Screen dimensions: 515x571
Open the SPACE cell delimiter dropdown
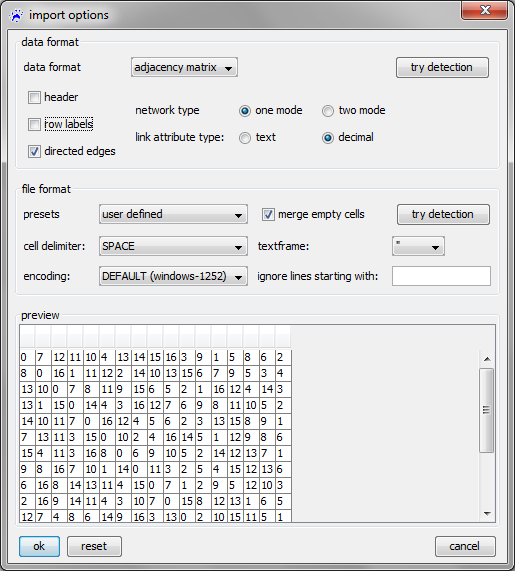173,246
